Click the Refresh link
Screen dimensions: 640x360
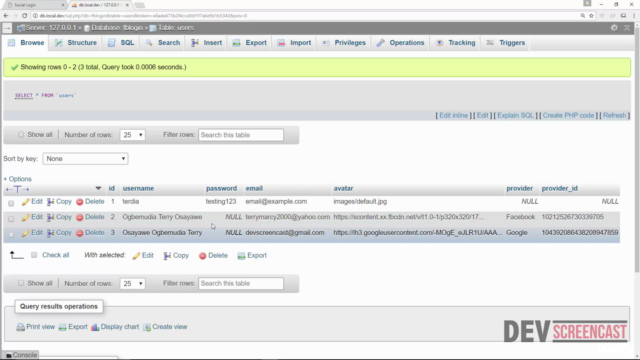(614, 116)
